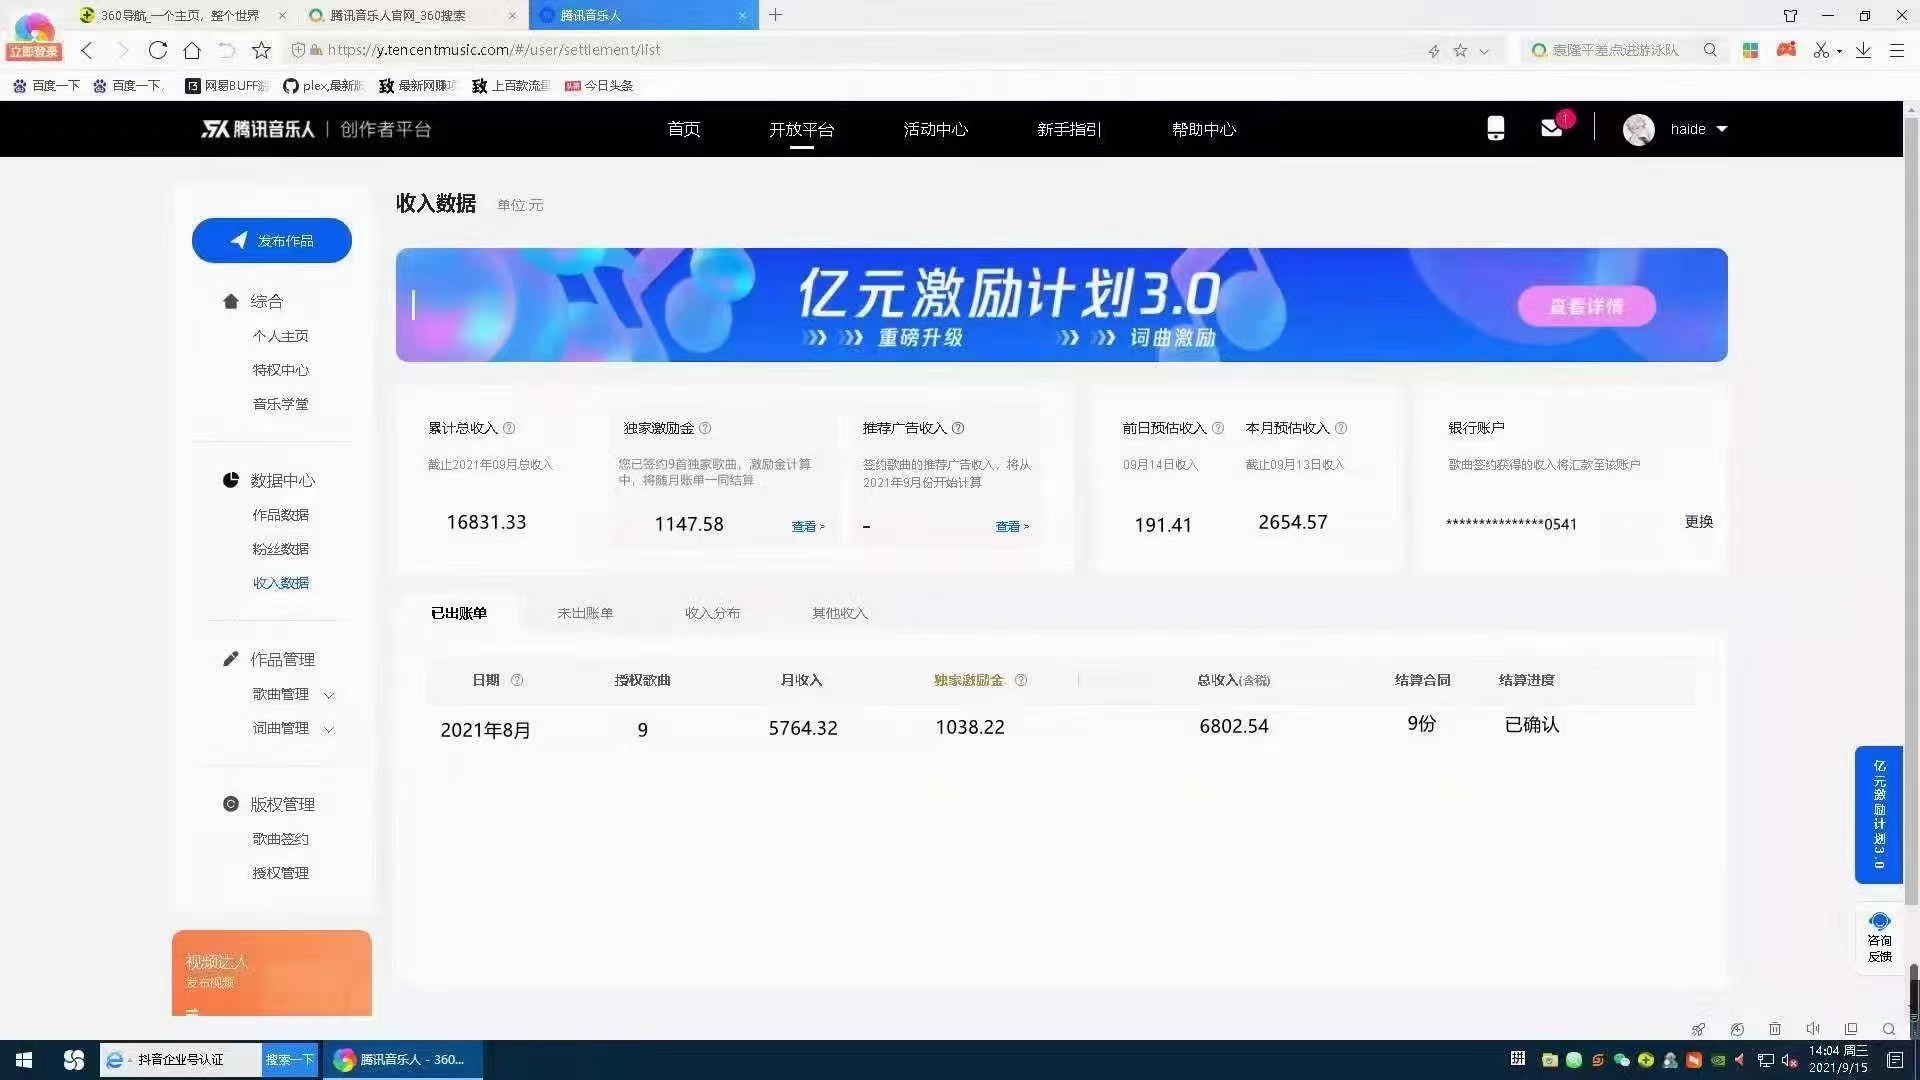Open 收入数据 in sidebar
Screen dimensions: 1920x1080
tap(280, 583)
